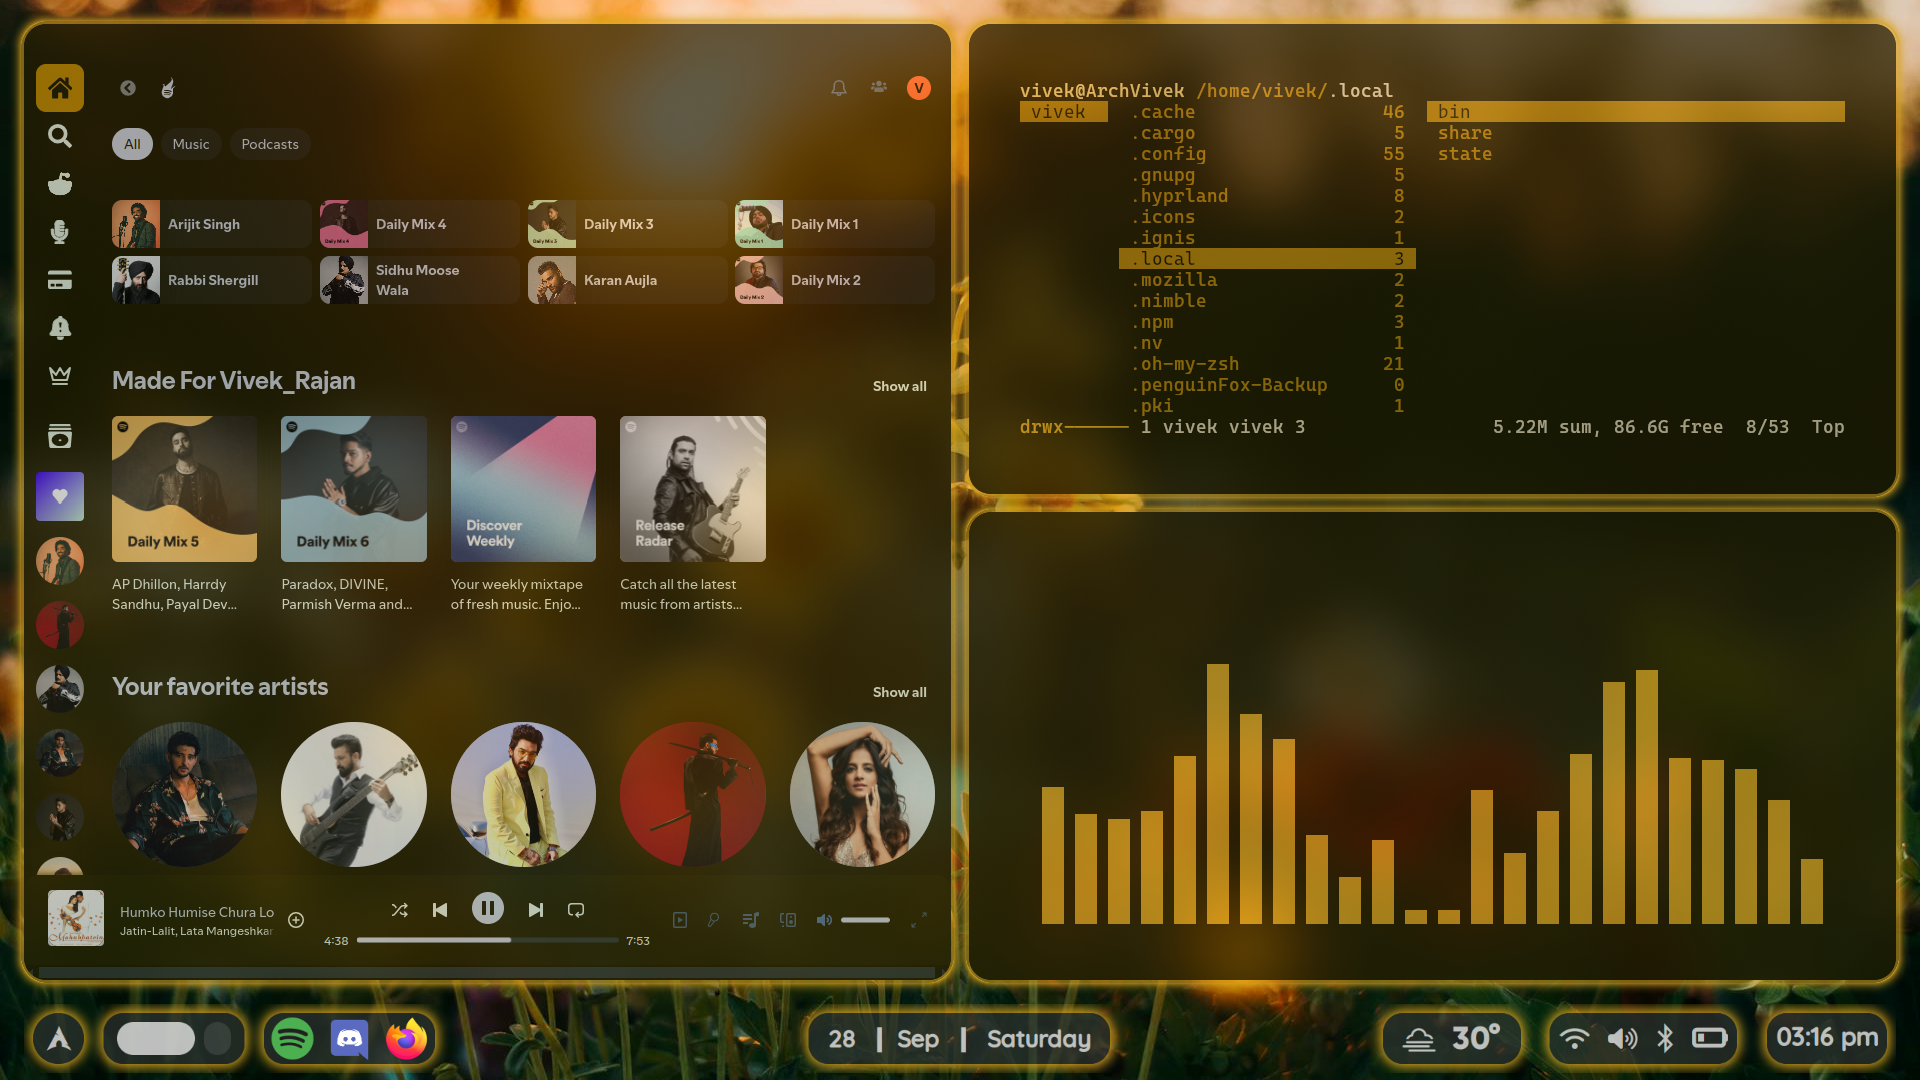Launch Spotify from the dock
Viewport: 1920px width, 1080px height.
point(293,1039)
